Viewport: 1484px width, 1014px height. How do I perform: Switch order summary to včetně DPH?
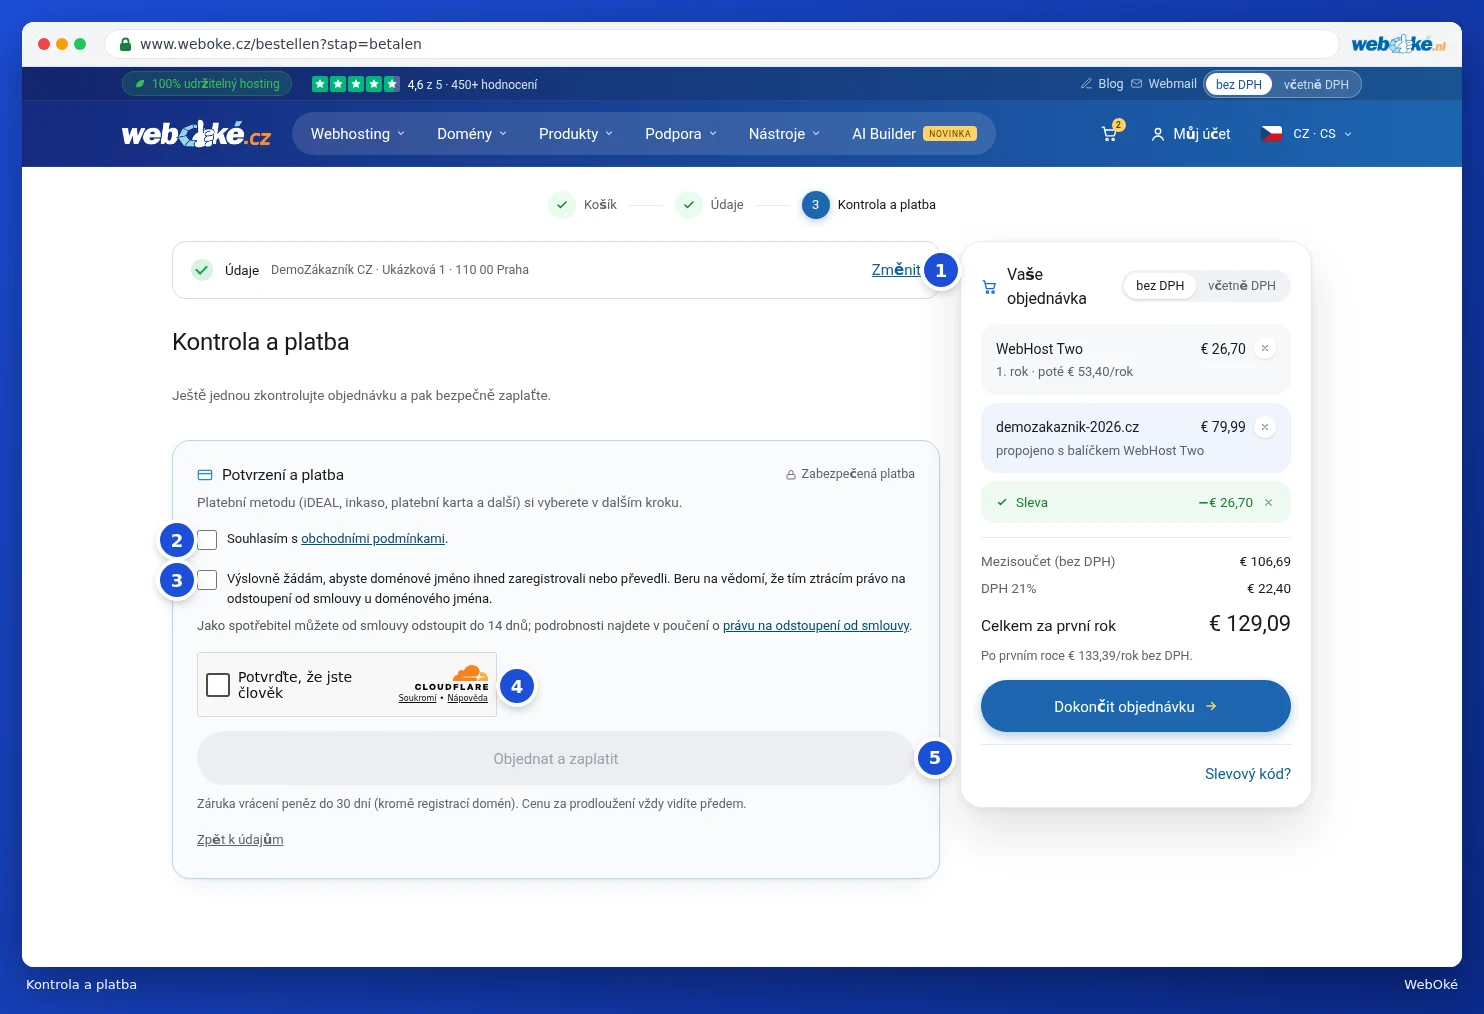click(1242, 286)
